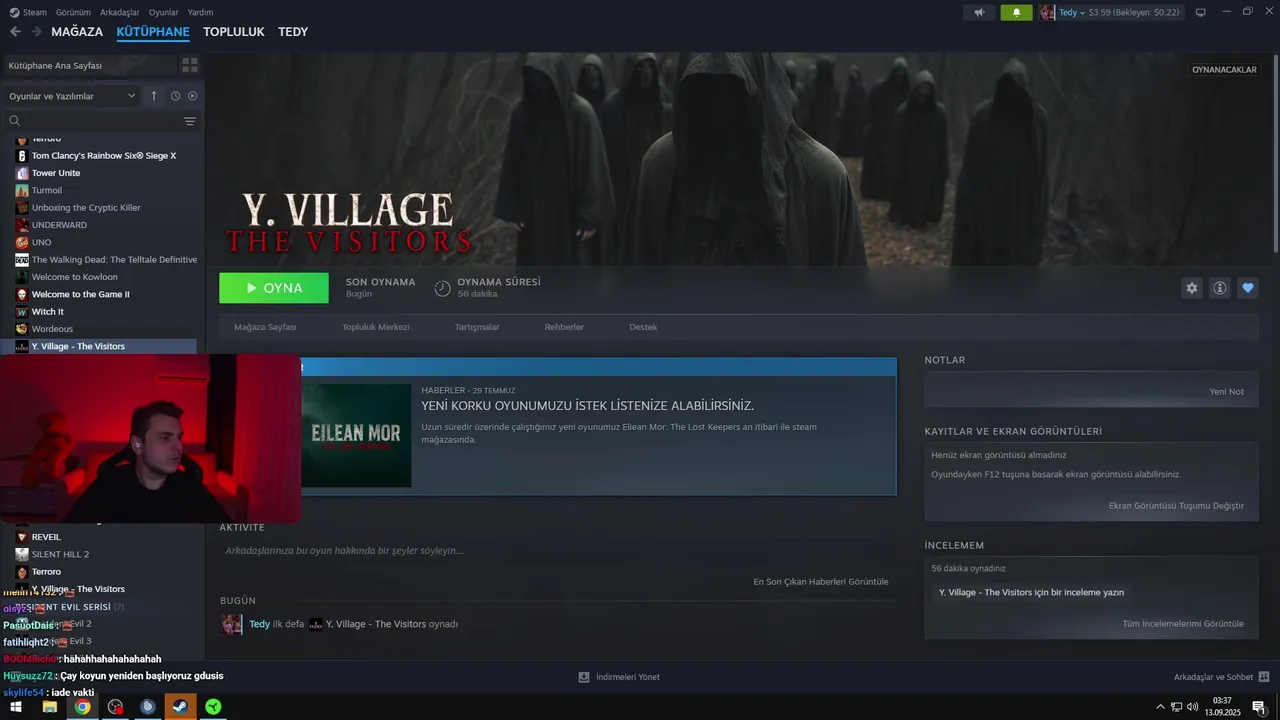Click Tüm İncelemelerimi Görüntüle
The width and height of the screenshot is (1280, 720).
(1183, 624)
